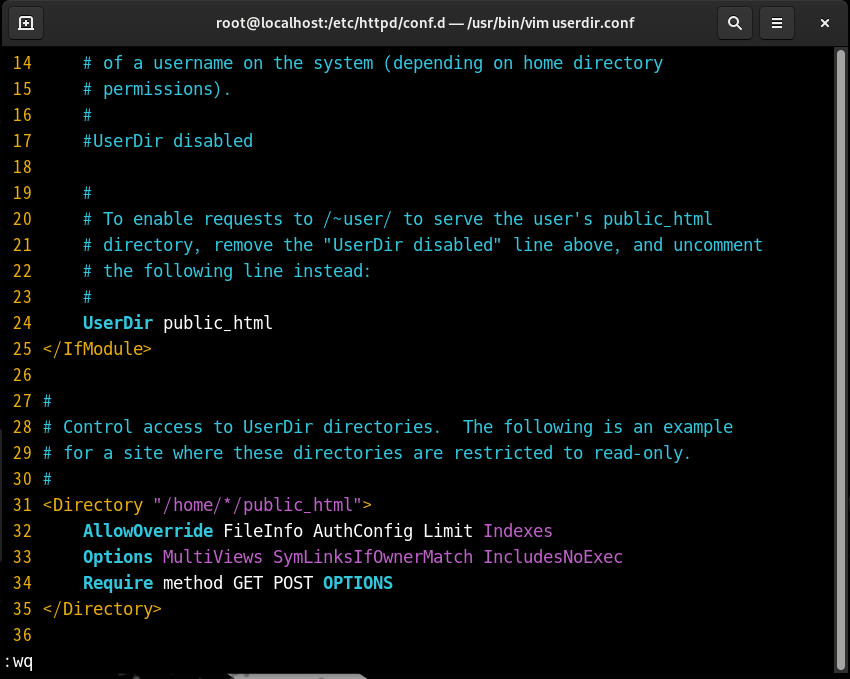Click 'home directory' on line 14
This screenshot has width=850, height=679.
tap(593, 63)
